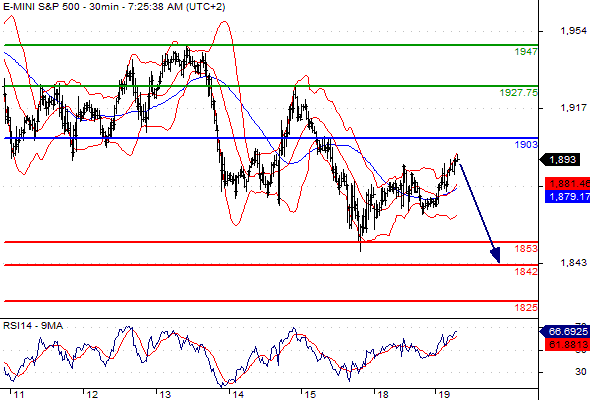Select the 1927.75 resistance level label

519,93
